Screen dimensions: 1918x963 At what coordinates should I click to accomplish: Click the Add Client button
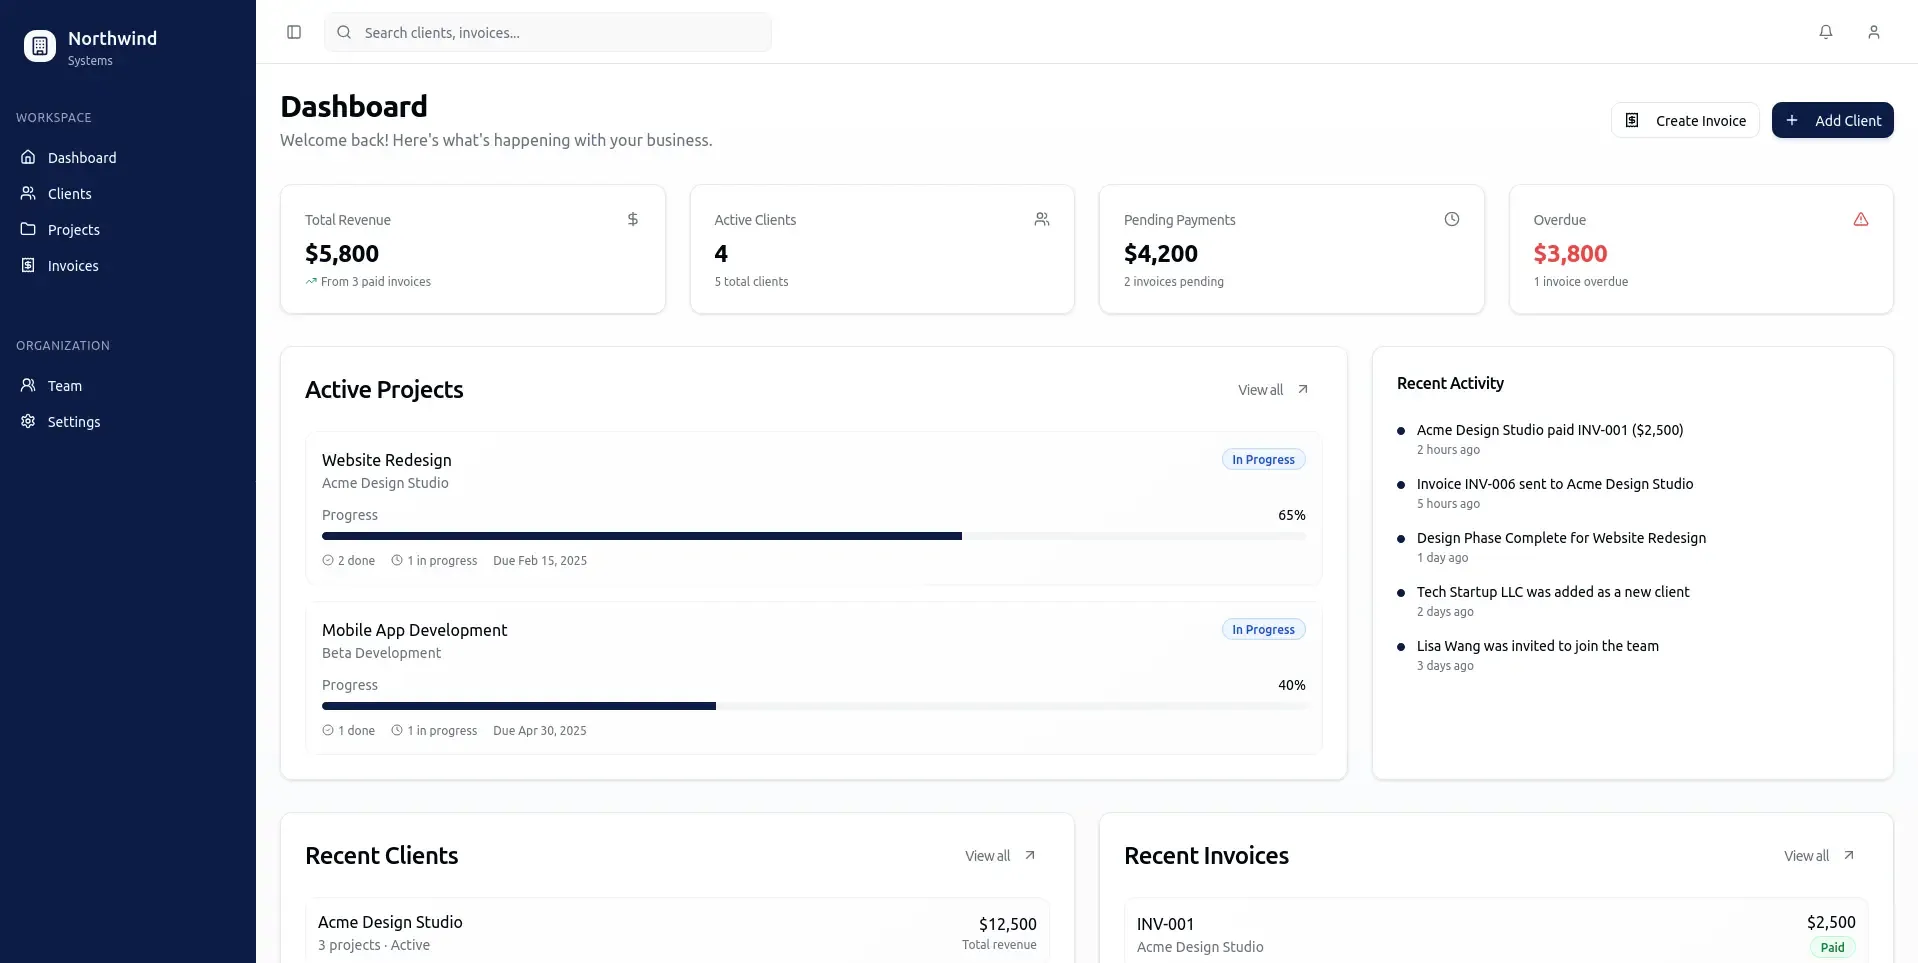pos(1832,119)
